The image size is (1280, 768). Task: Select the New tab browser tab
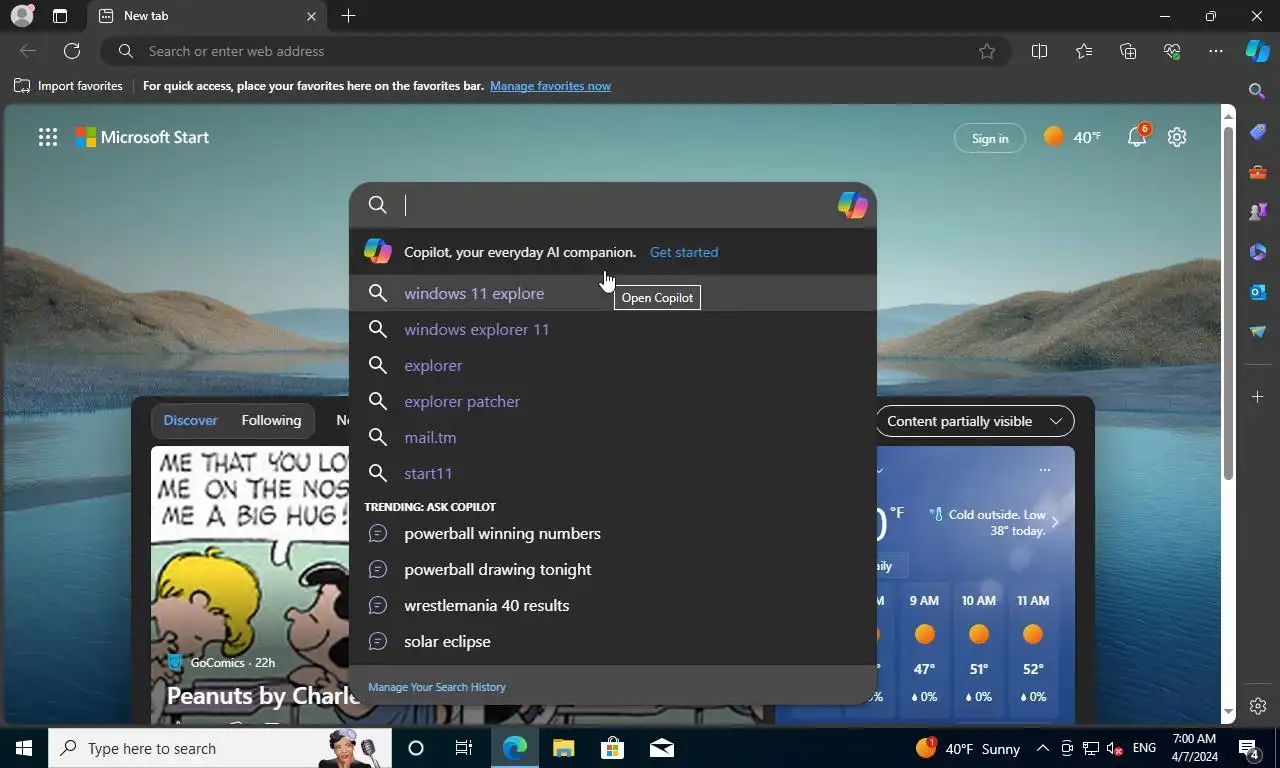coord(205,16)
